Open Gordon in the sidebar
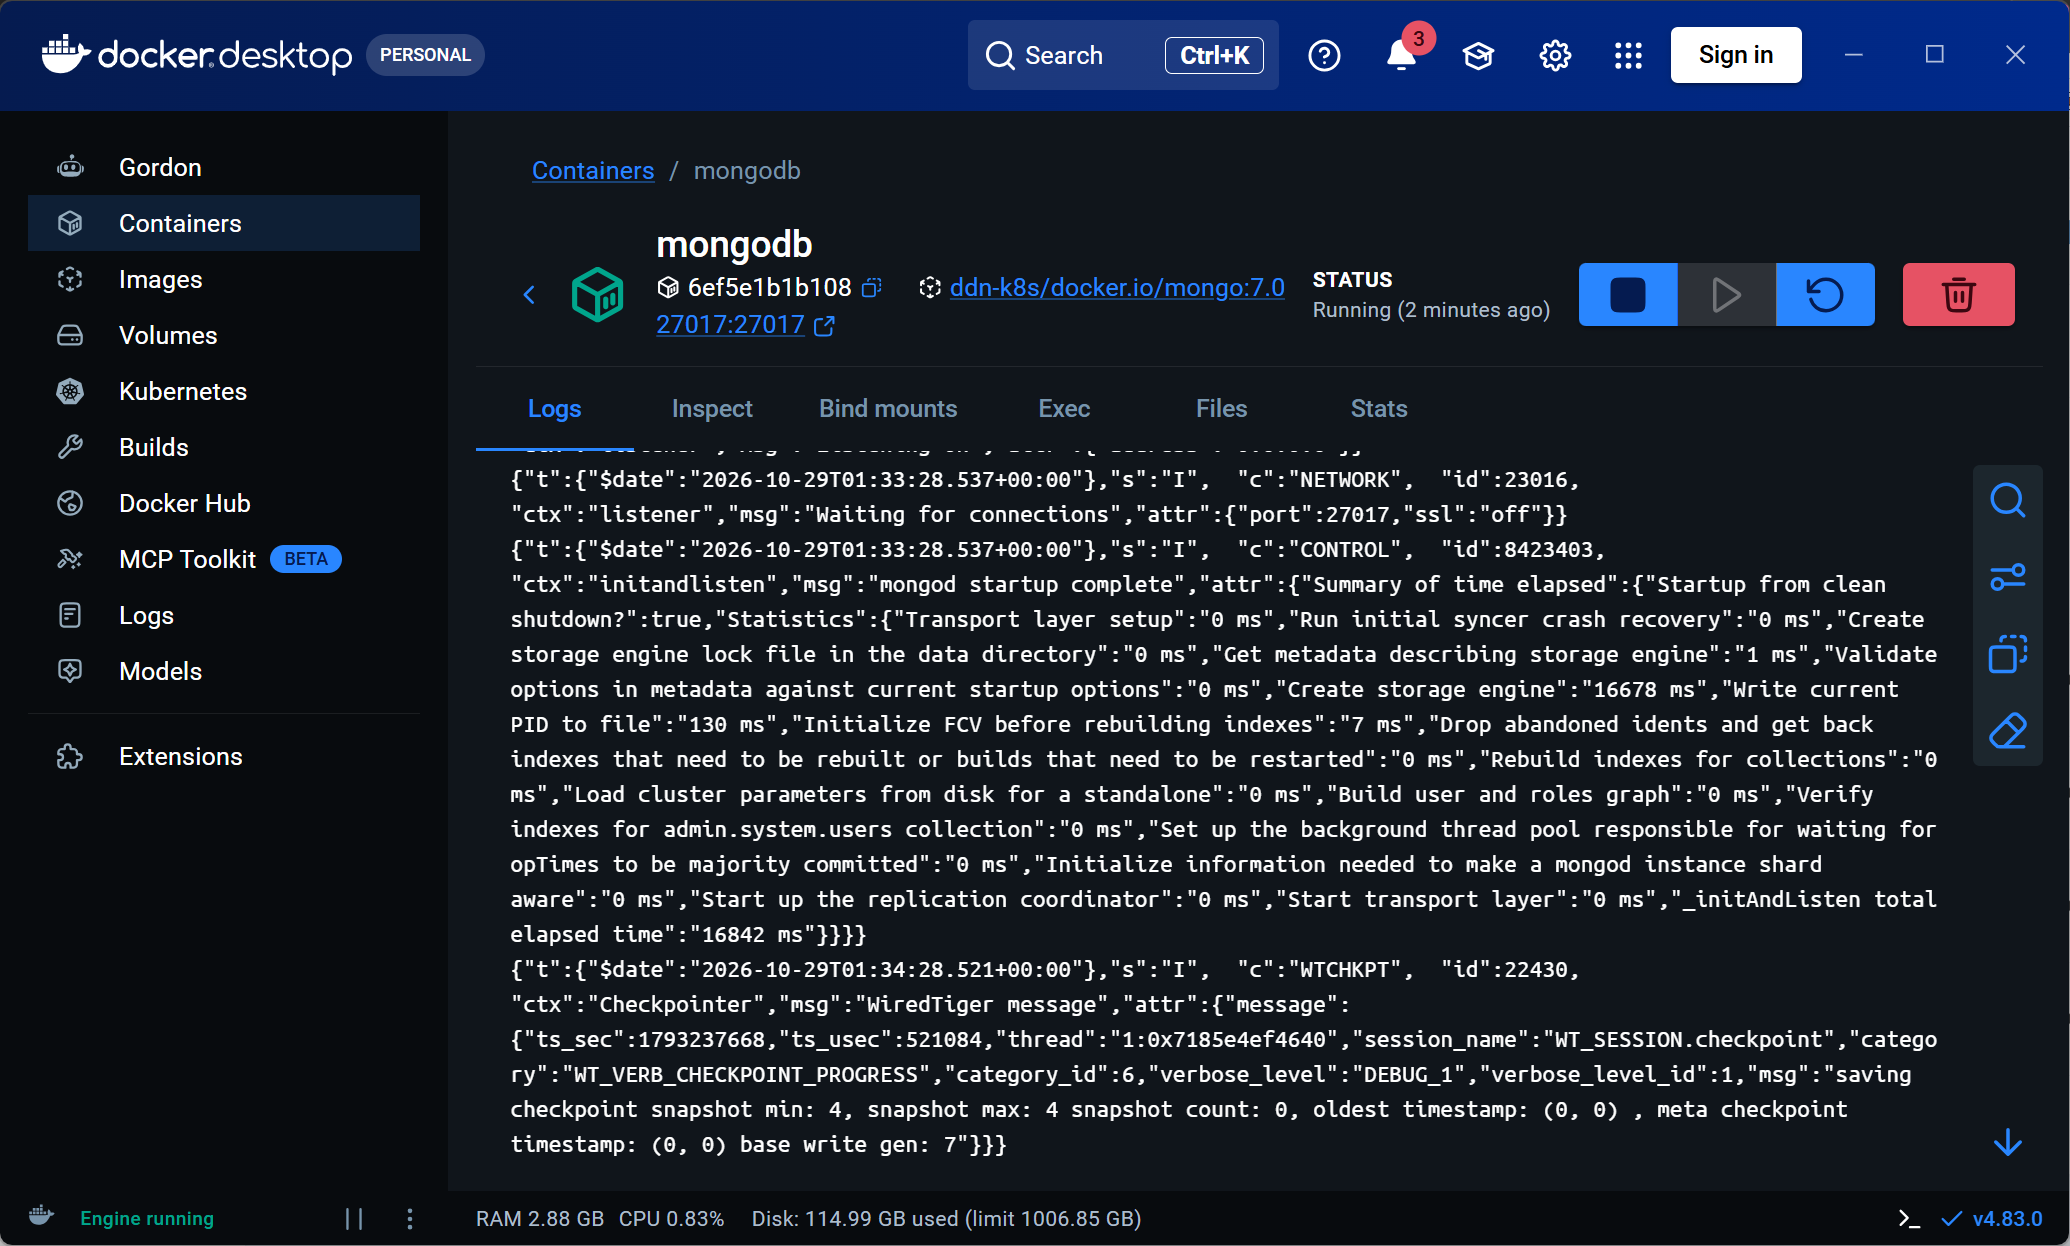Screen dimensions: 2070x1246 [224, 167]
